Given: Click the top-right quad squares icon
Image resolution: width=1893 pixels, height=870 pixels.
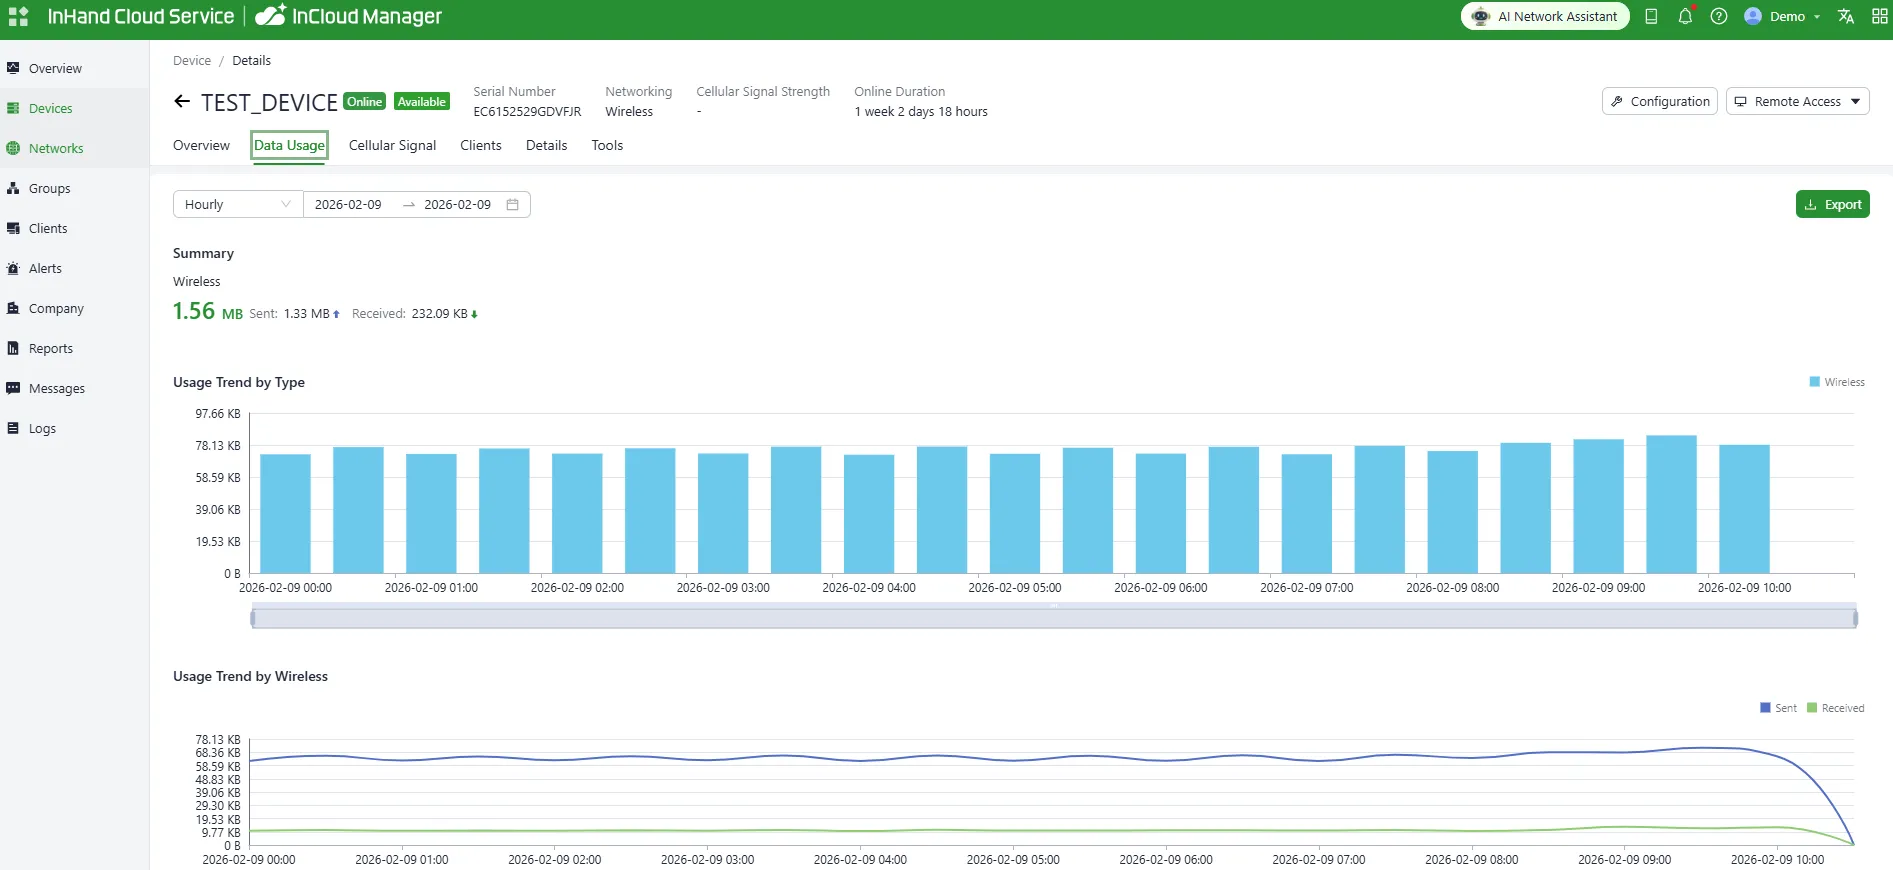Looking at the screenshot, I should click(1879, 16).
